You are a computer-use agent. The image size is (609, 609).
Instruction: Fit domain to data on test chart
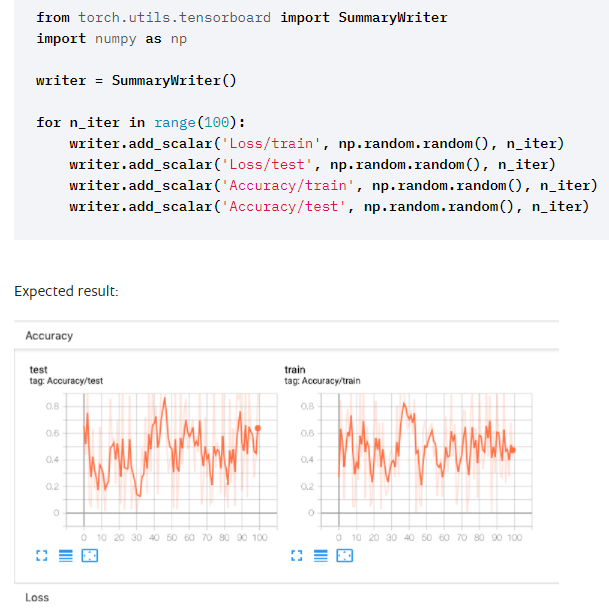(x=89, y=555)
